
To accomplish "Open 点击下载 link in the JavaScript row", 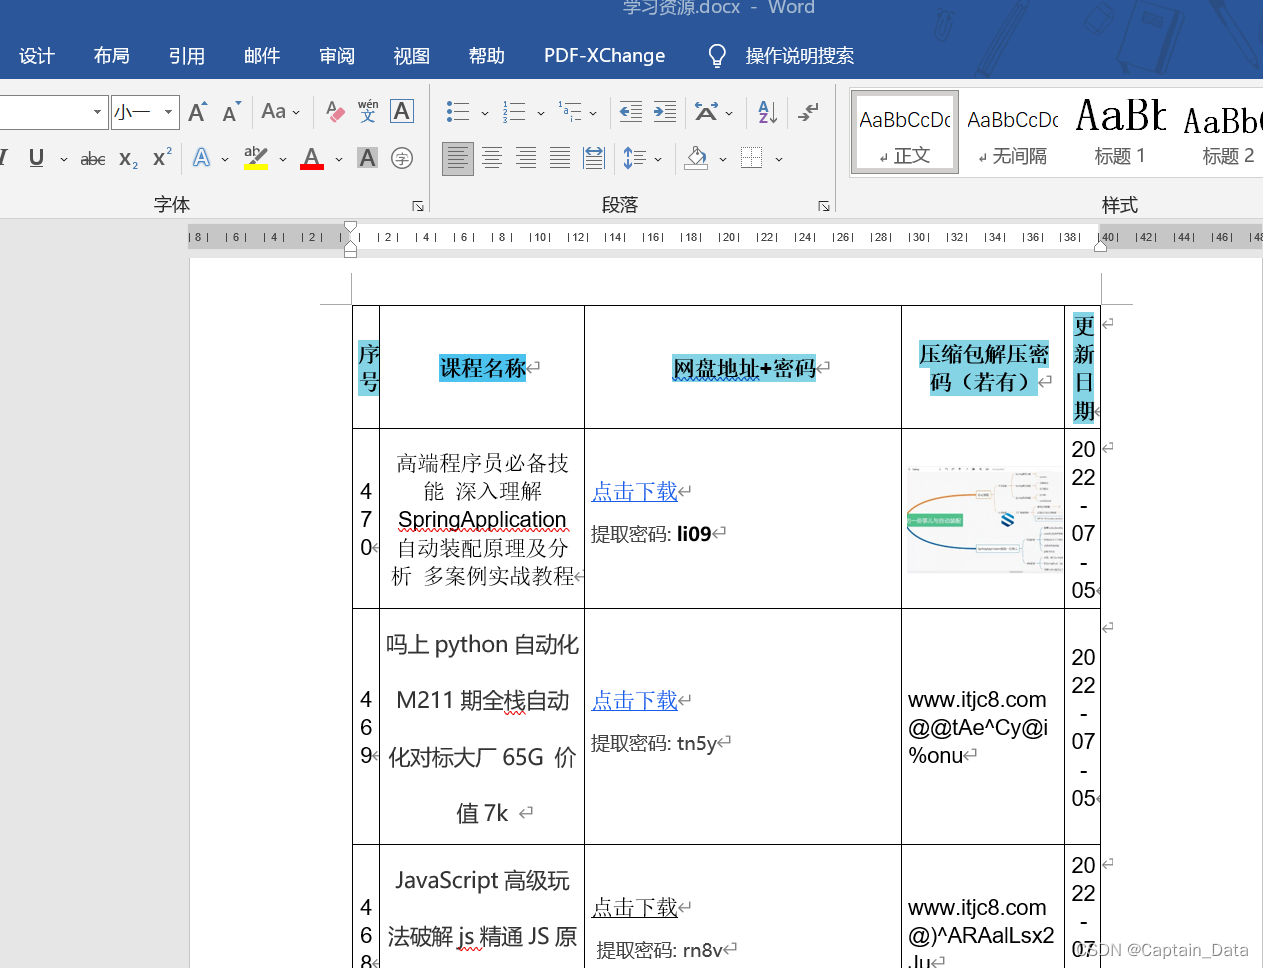I will (635, 908).
